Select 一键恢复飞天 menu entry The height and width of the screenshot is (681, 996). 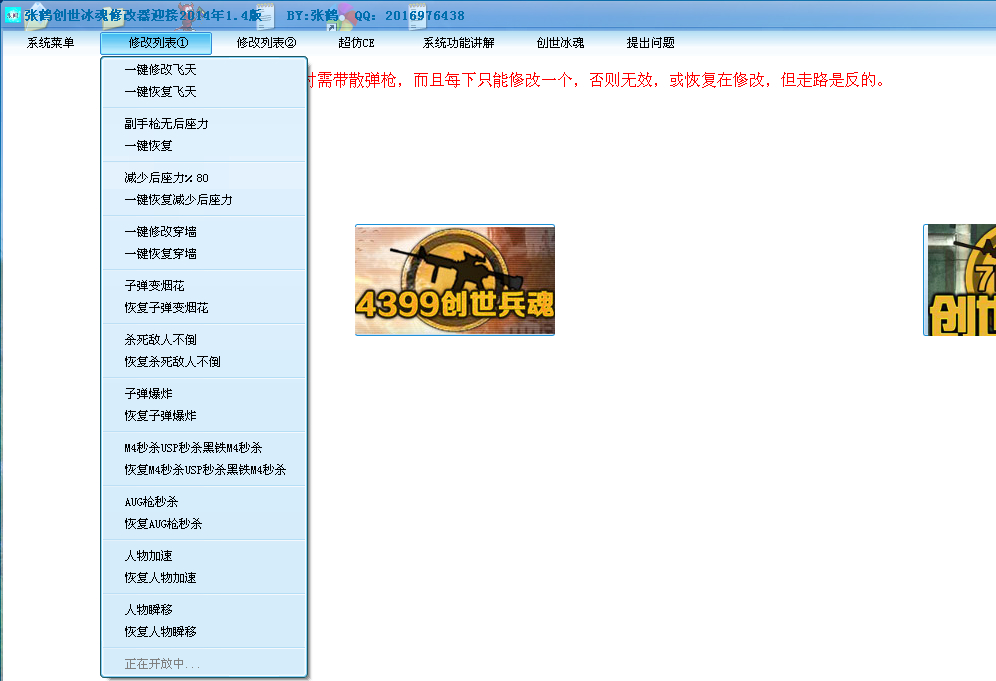coord(205,92)
